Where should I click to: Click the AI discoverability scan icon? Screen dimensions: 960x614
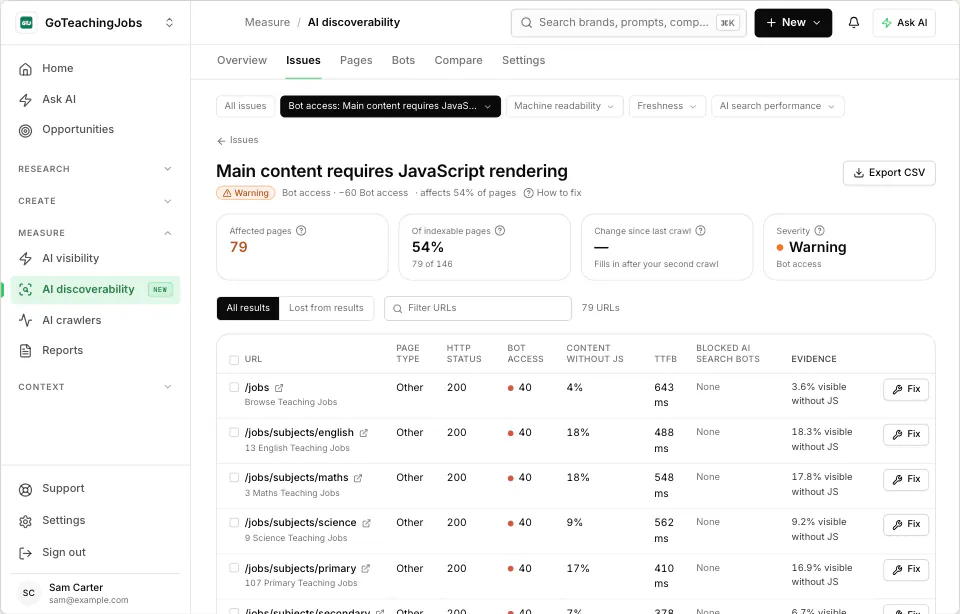[x=25, y=290]
